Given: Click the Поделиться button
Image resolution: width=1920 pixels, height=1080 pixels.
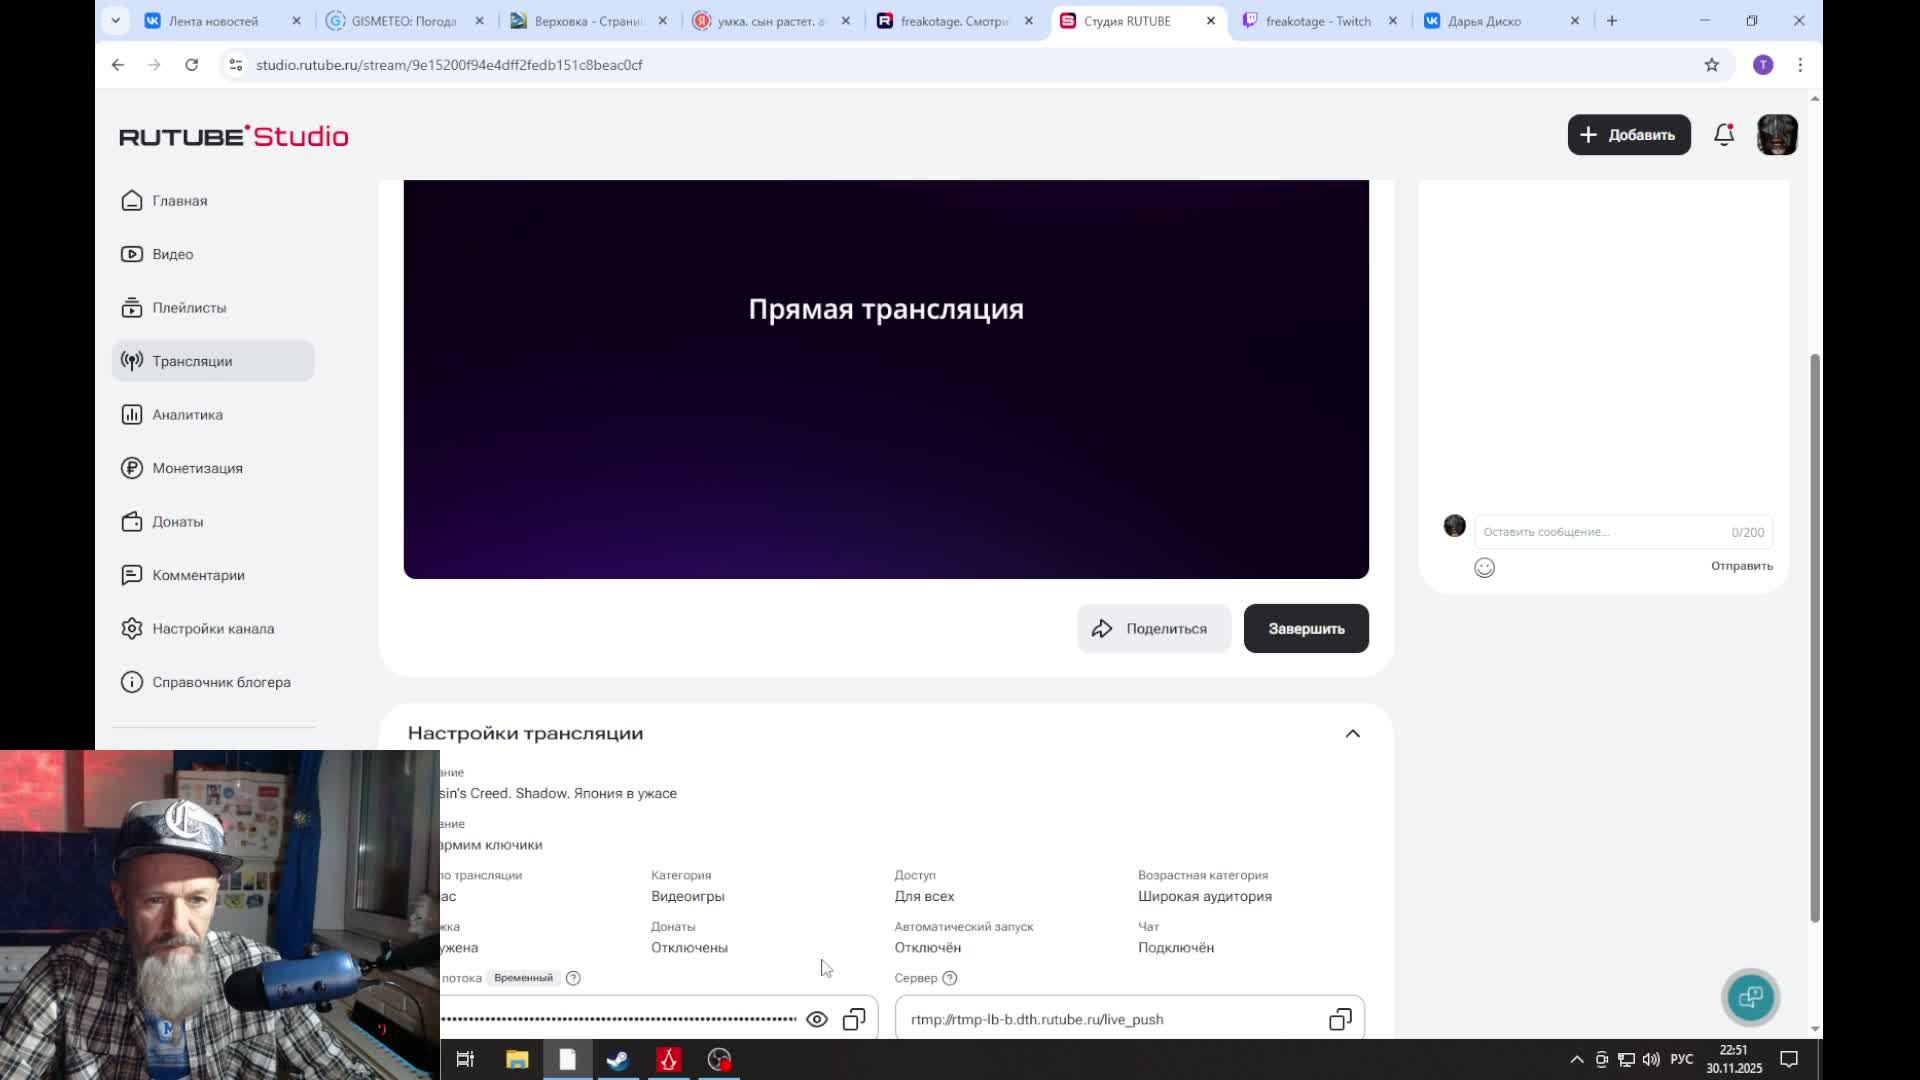Looking at the screenshot, I should pyautogui.click(x=1153, y=629).
